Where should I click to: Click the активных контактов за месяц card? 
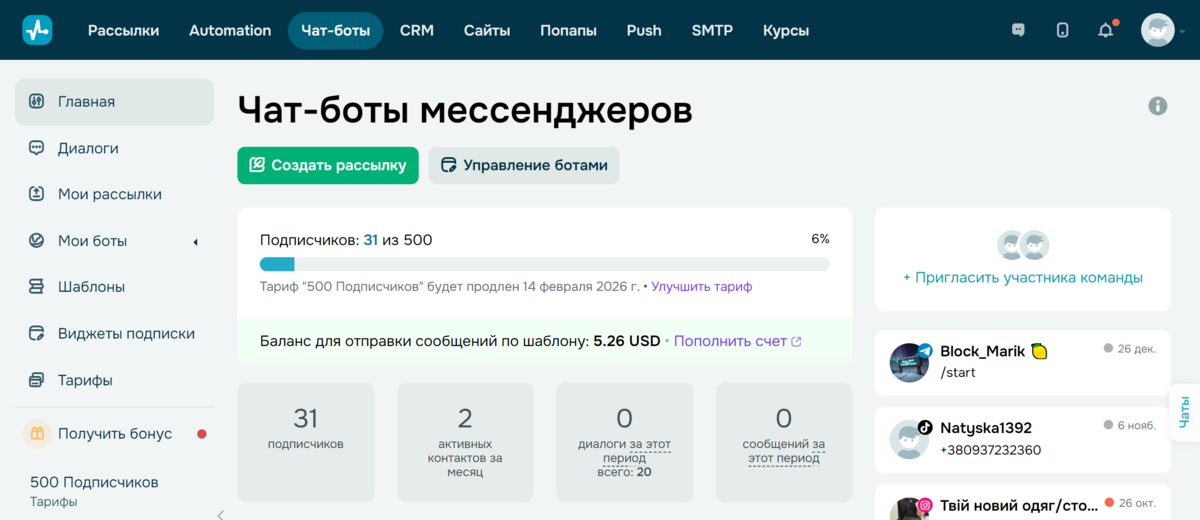pyautogui.click(x=465, y=442)
